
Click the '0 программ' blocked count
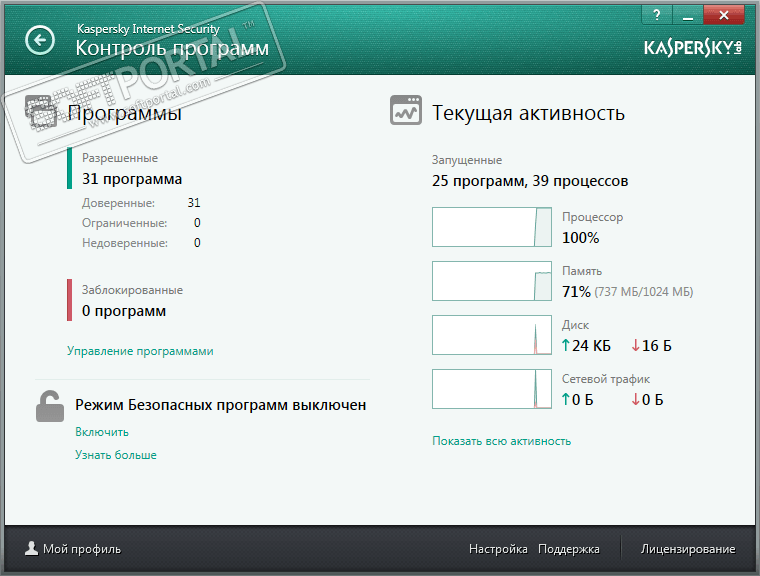(x=124, y=311)
